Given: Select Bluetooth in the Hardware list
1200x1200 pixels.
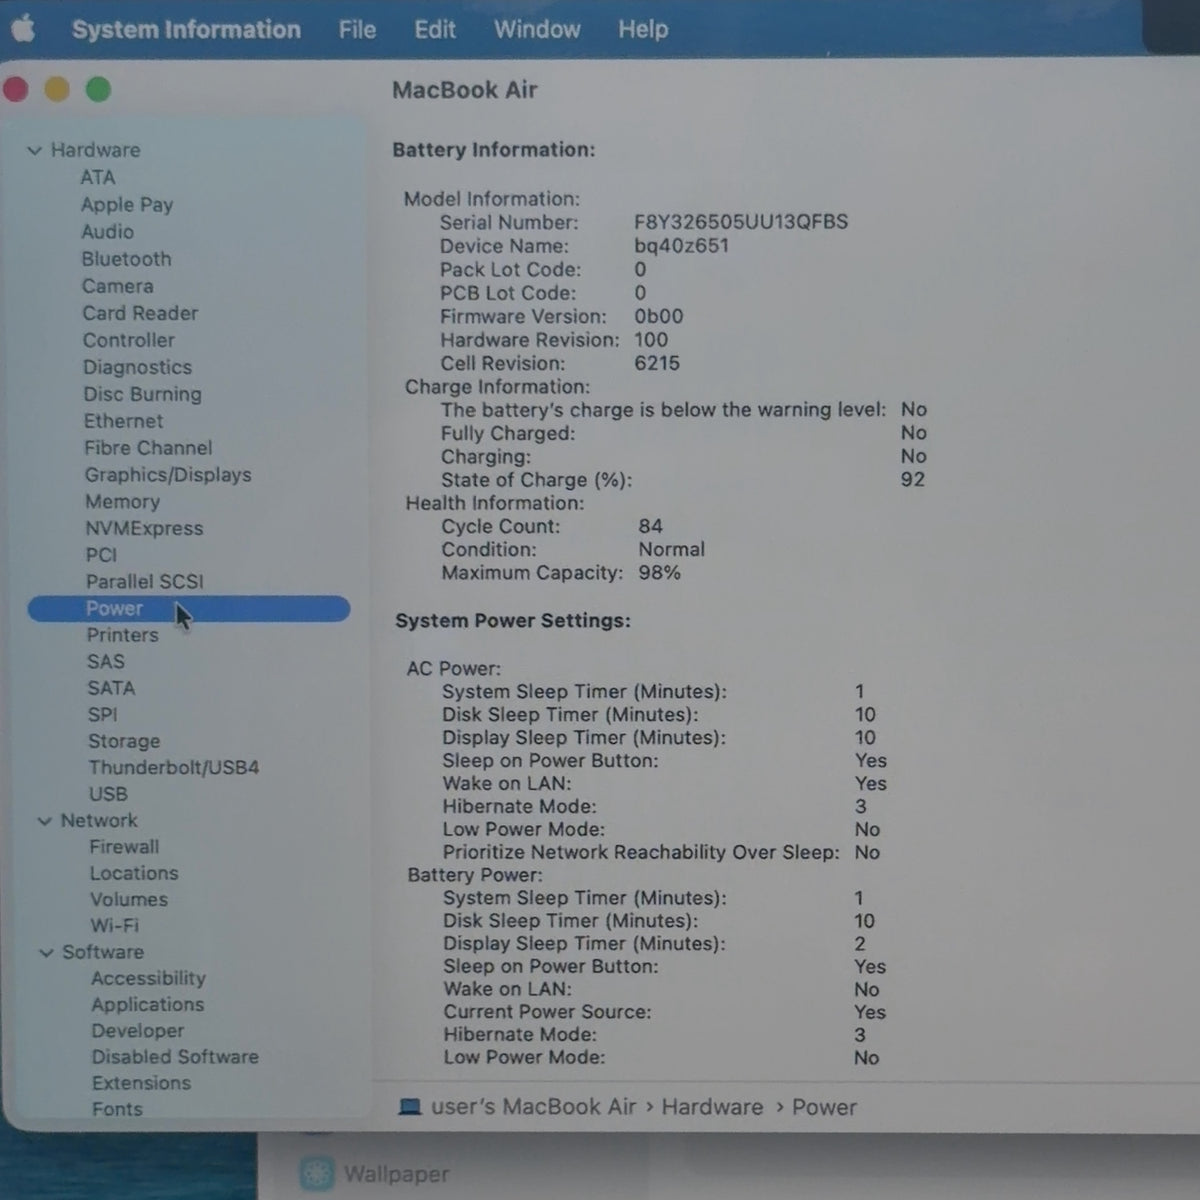Looking at the screenshot, I should coord(126,259).
